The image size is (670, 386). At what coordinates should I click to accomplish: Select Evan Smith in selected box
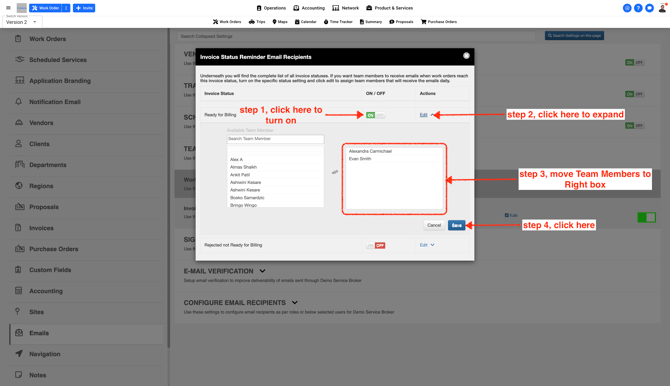click(x=360, y=159)
